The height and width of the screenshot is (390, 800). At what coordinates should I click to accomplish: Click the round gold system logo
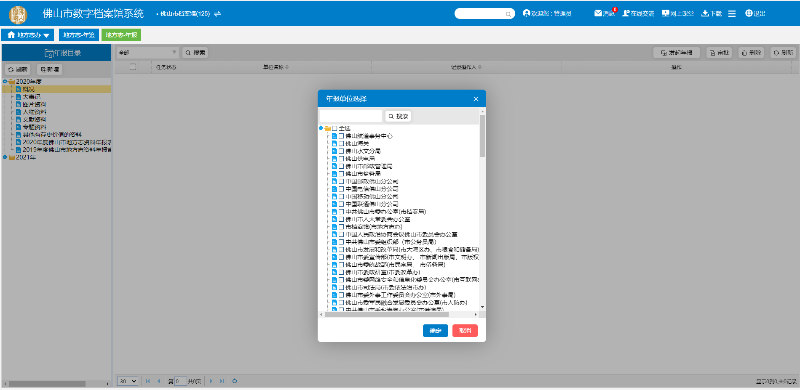coord(19,14)
